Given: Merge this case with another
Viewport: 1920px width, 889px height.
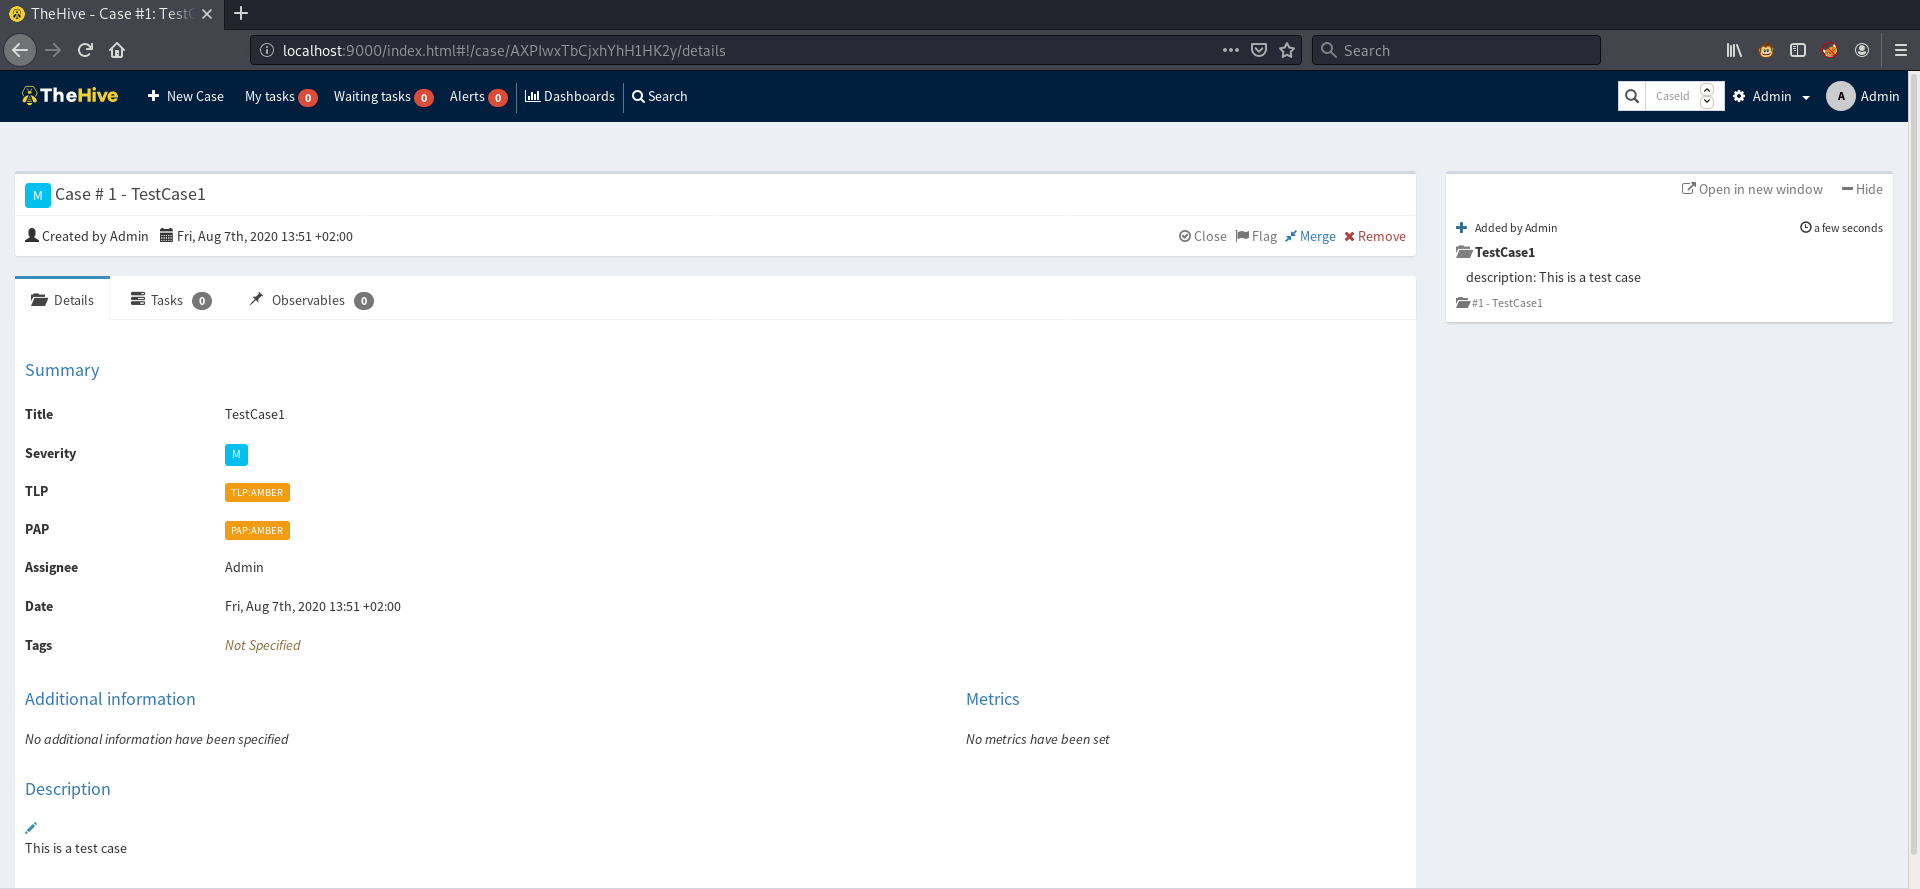Looking at the screenshot, I should [1310, 237].
